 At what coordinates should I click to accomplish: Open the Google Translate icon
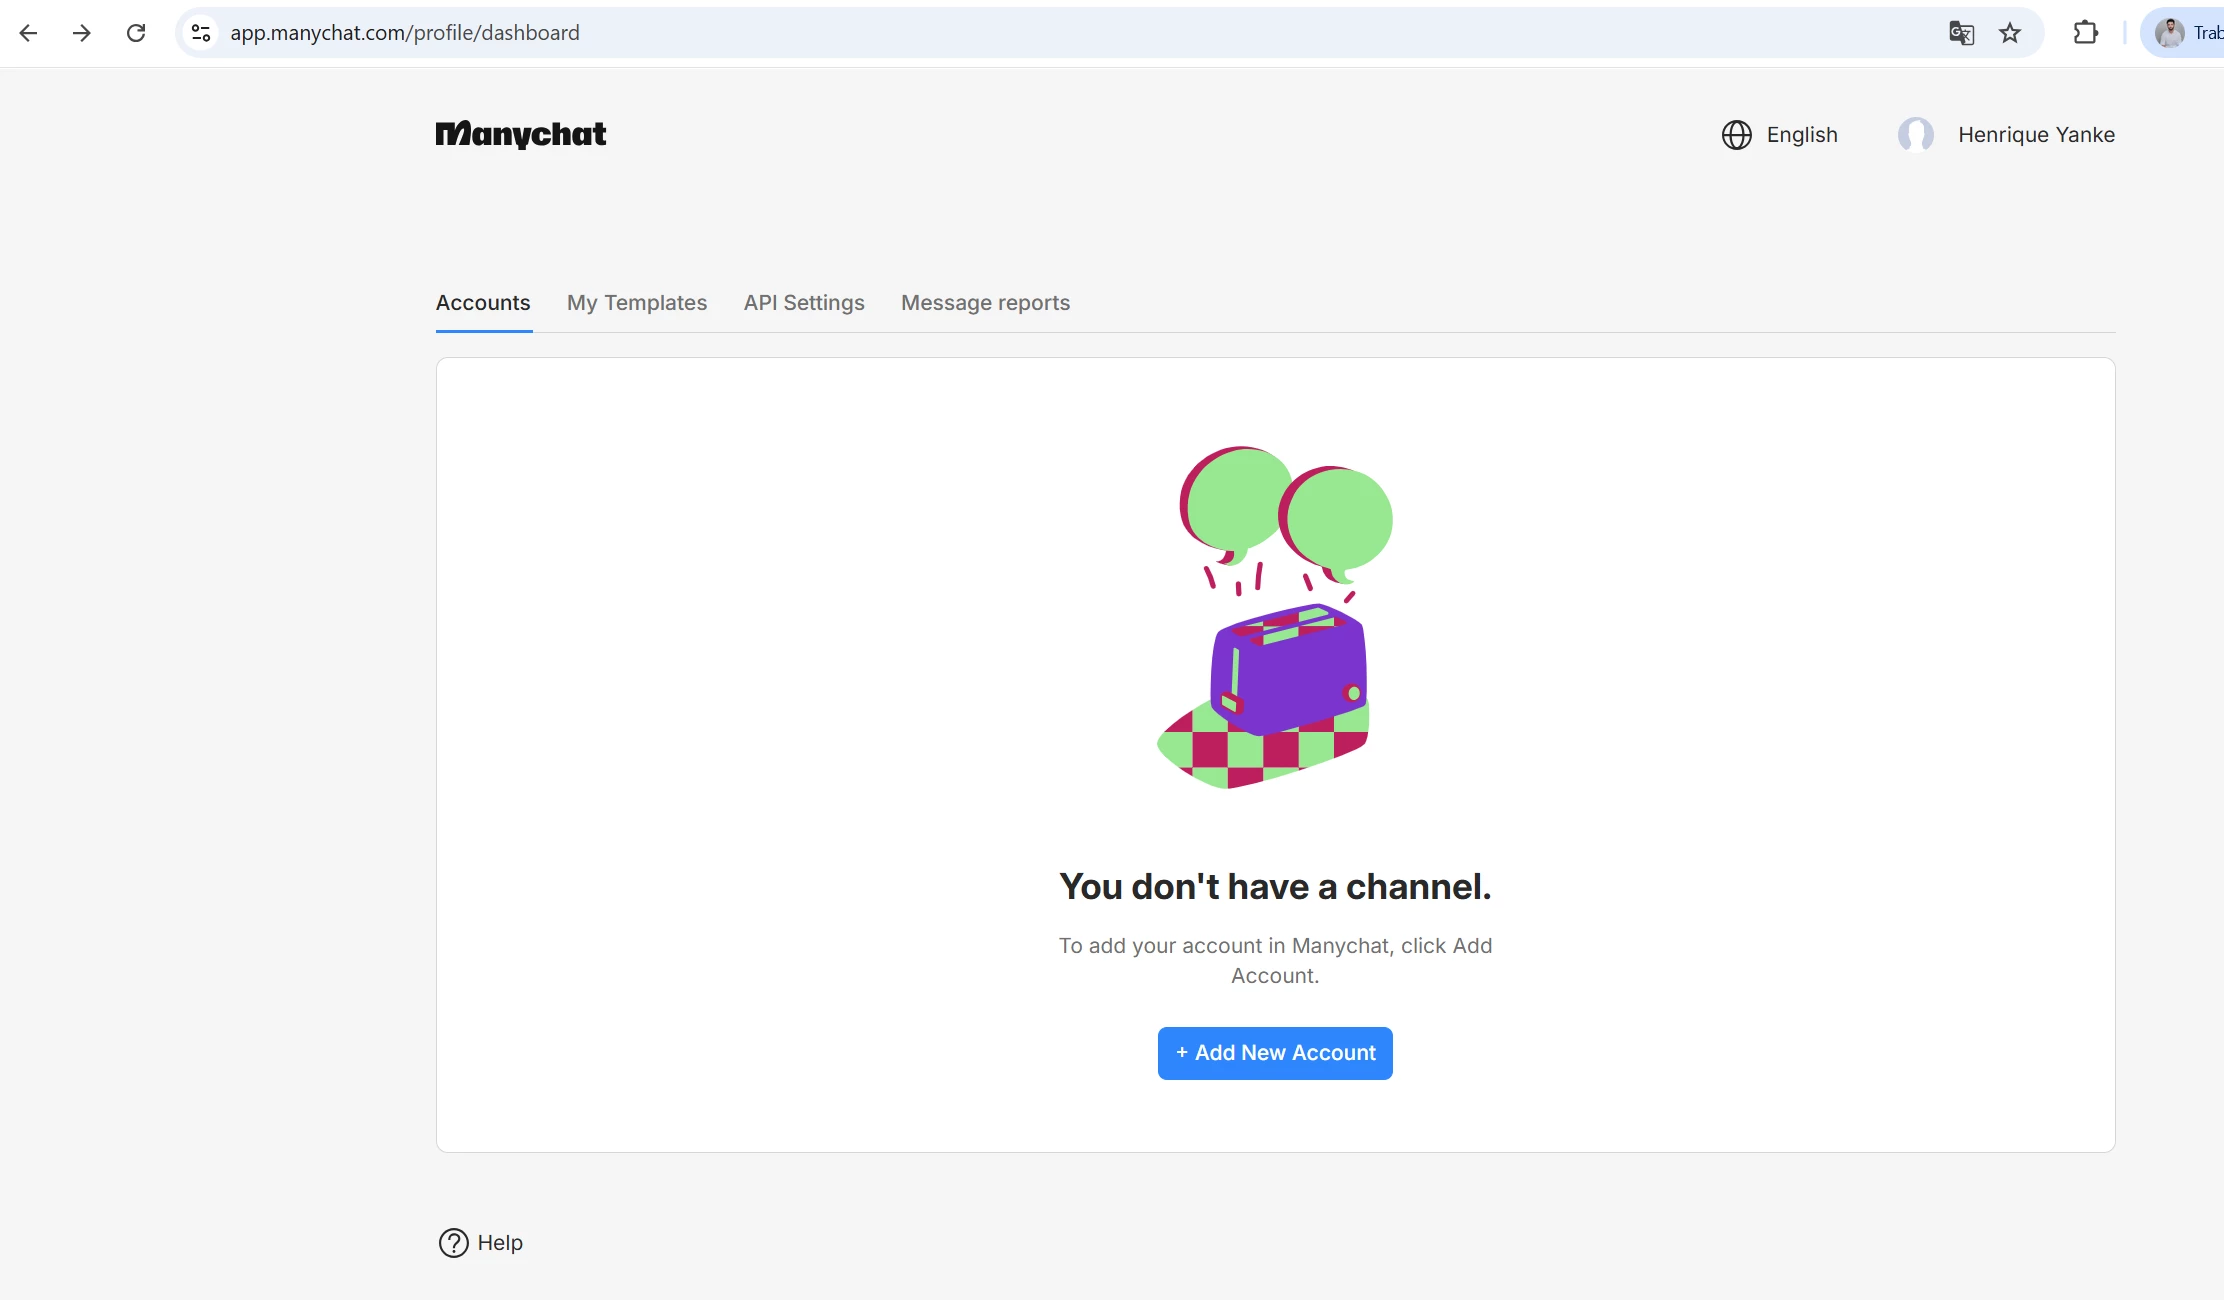(x=1961, y=33)
